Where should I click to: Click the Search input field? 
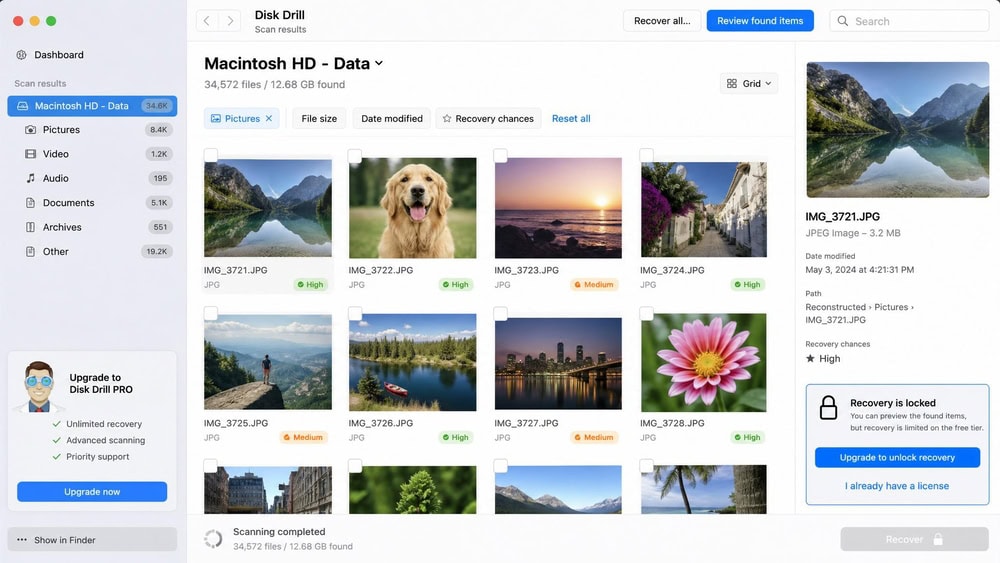click(x=909, y=21)
